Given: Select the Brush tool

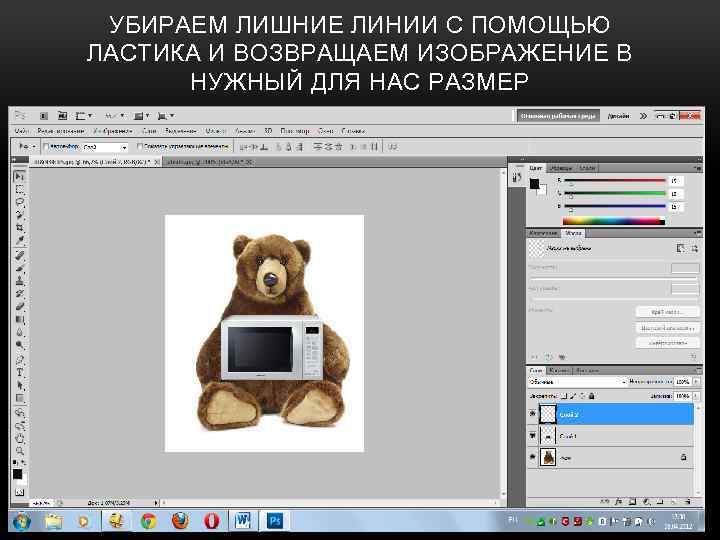Looking at the screenshot, I should click(x=19, y=268).
